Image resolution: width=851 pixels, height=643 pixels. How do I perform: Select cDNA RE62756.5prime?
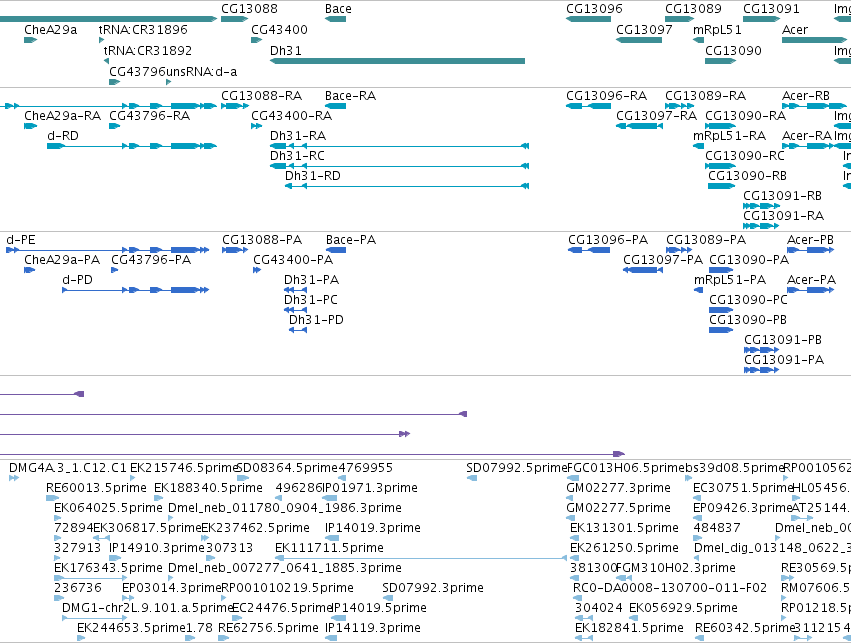coord(268,628)
